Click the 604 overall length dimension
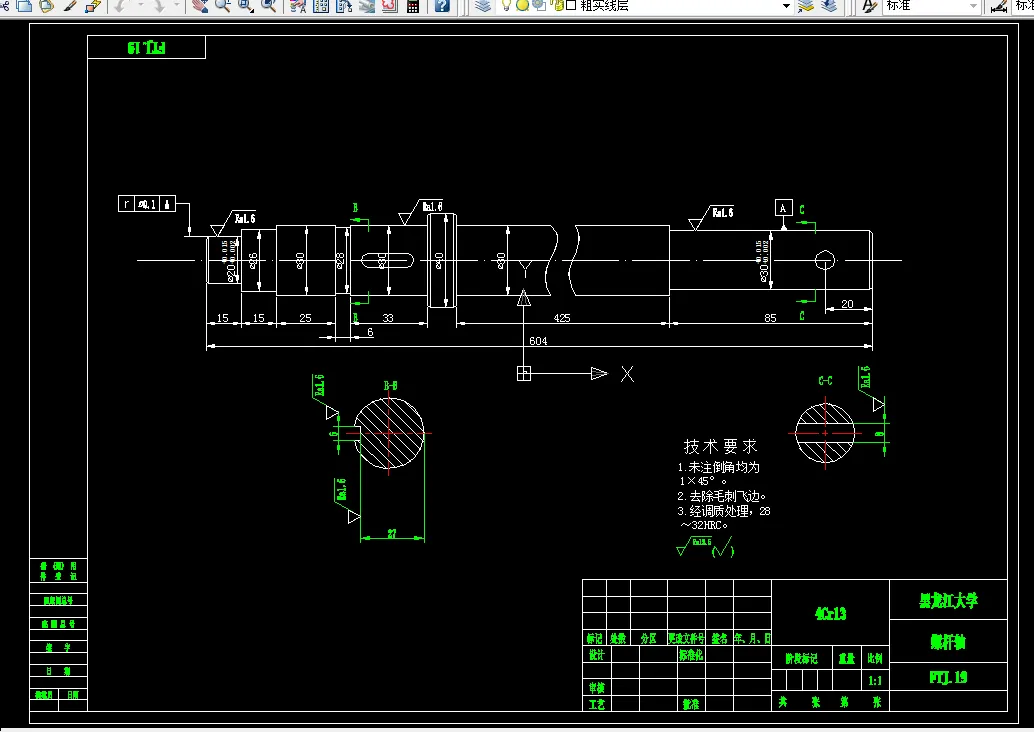The image size is (1034, 732). (x=538, y=341)
